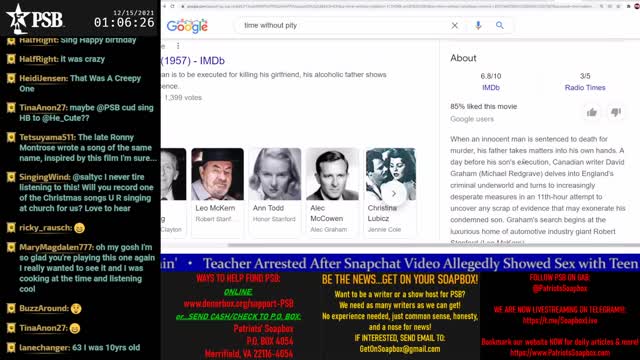Open the three-dot result options menu
Image resolution: width=640 pixels, height=360 pixels.
click(x=178, y=46)
